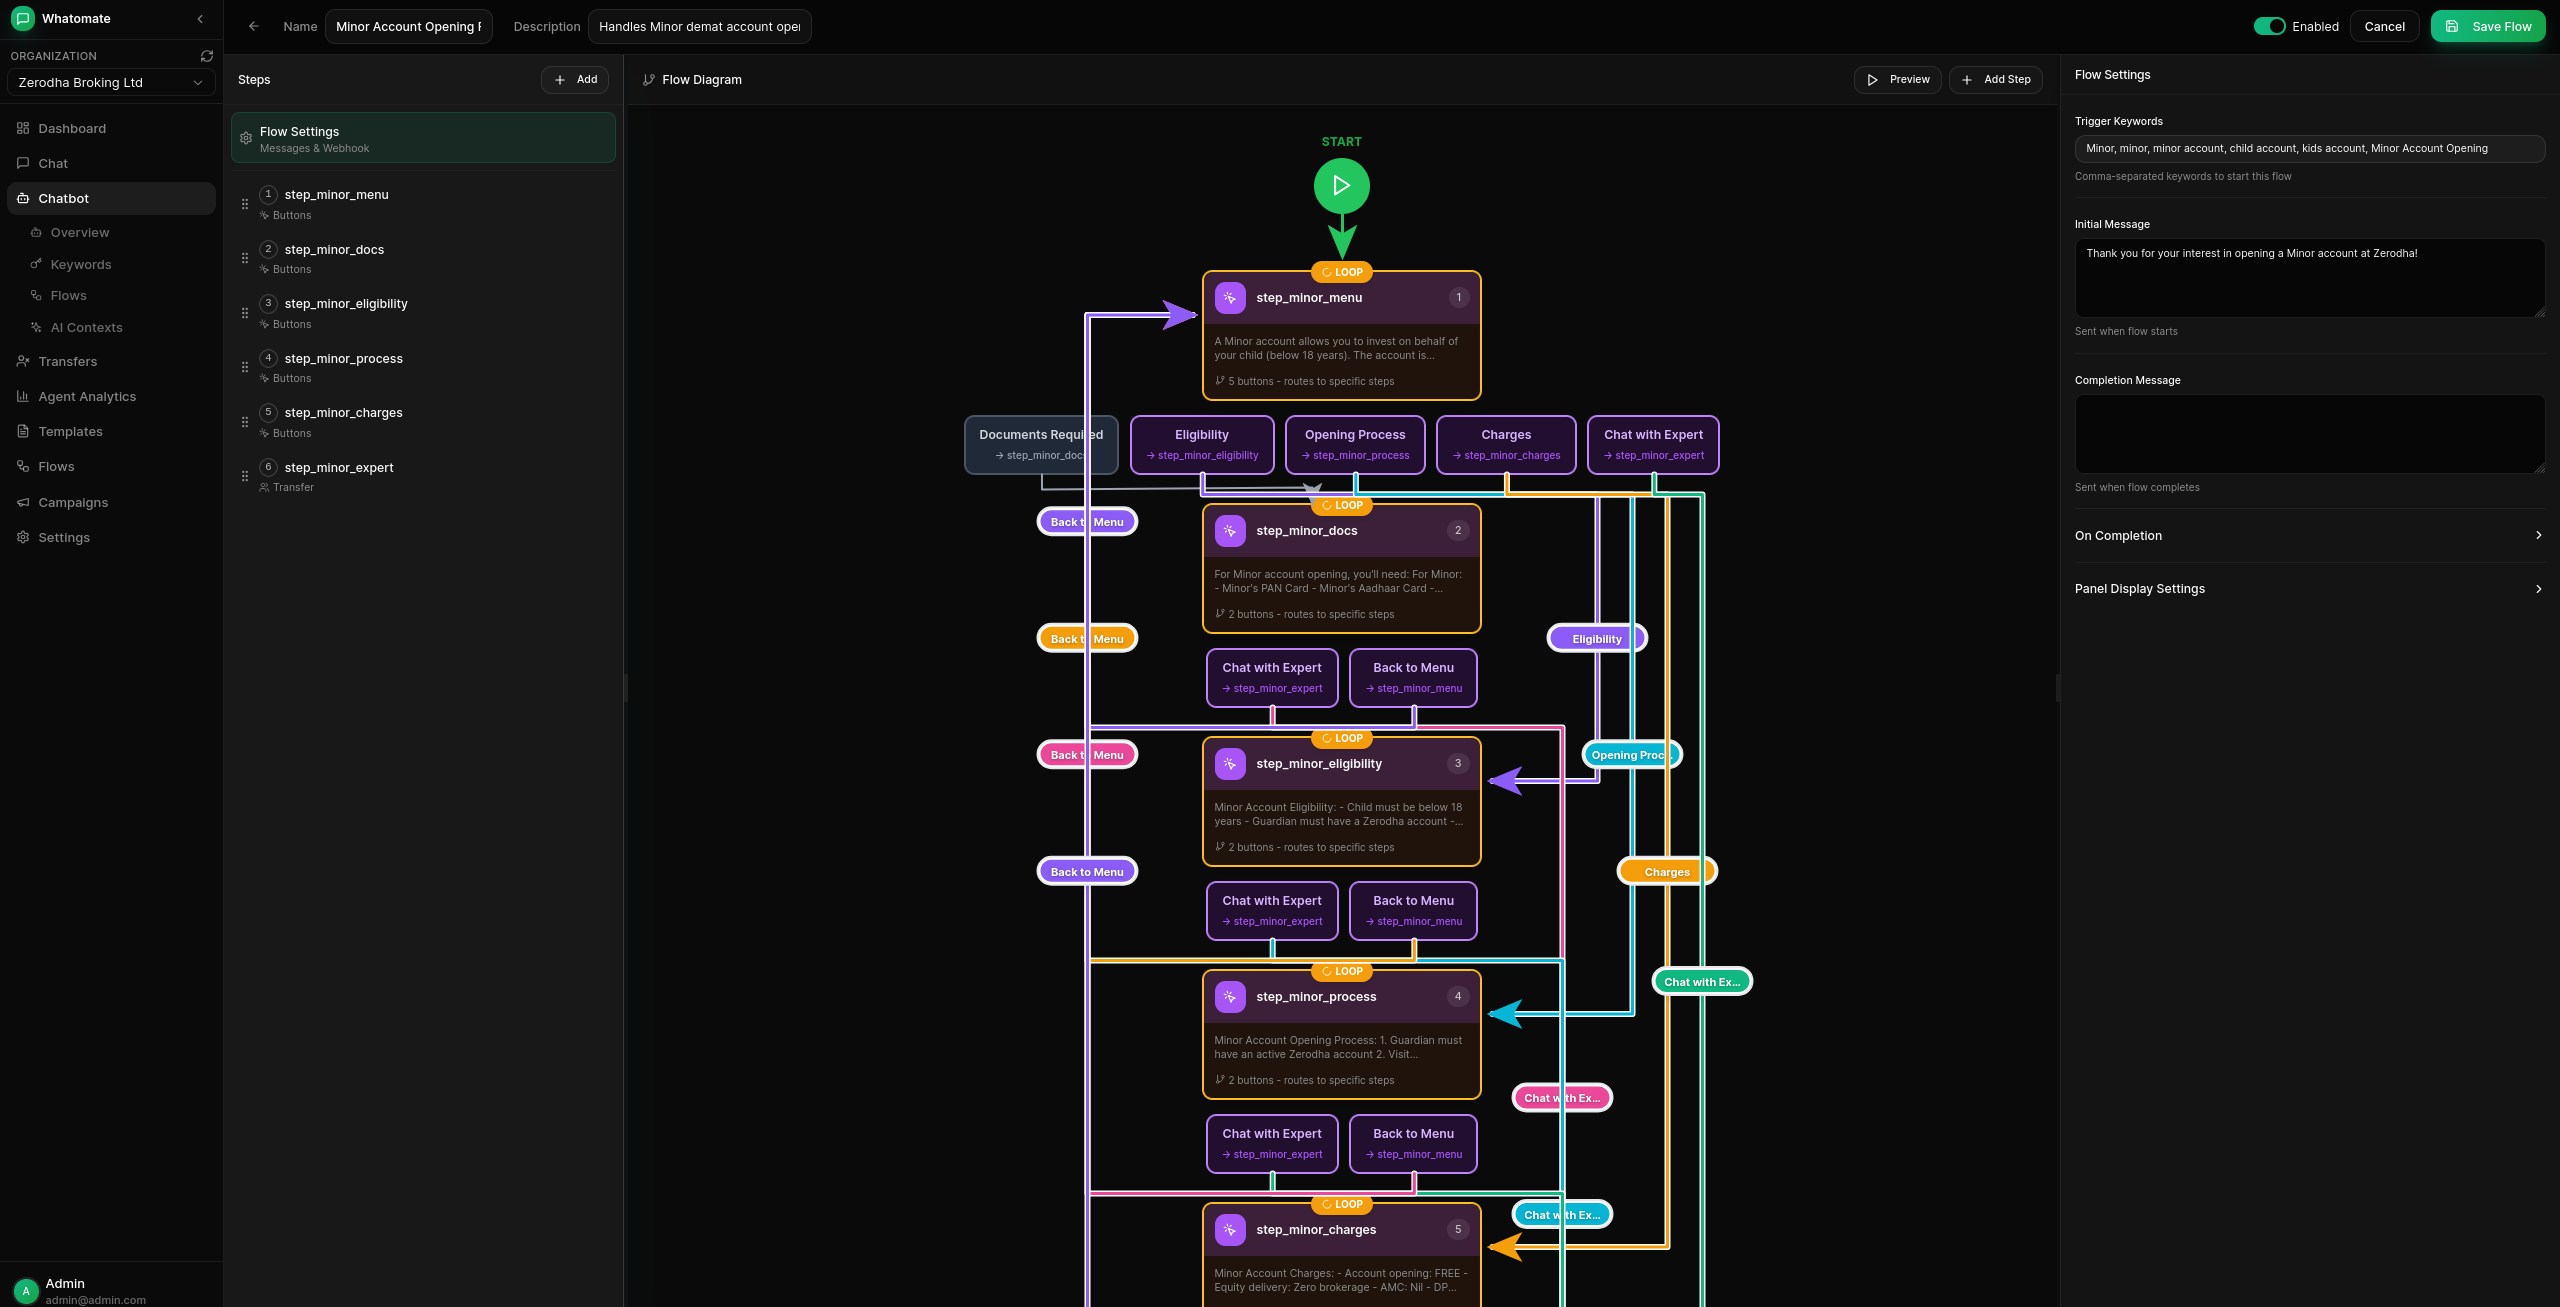Open the Zerodha Broking Ltd organization dropdown
This screenshot has width=2560, height=1307.
coord(110,82)
